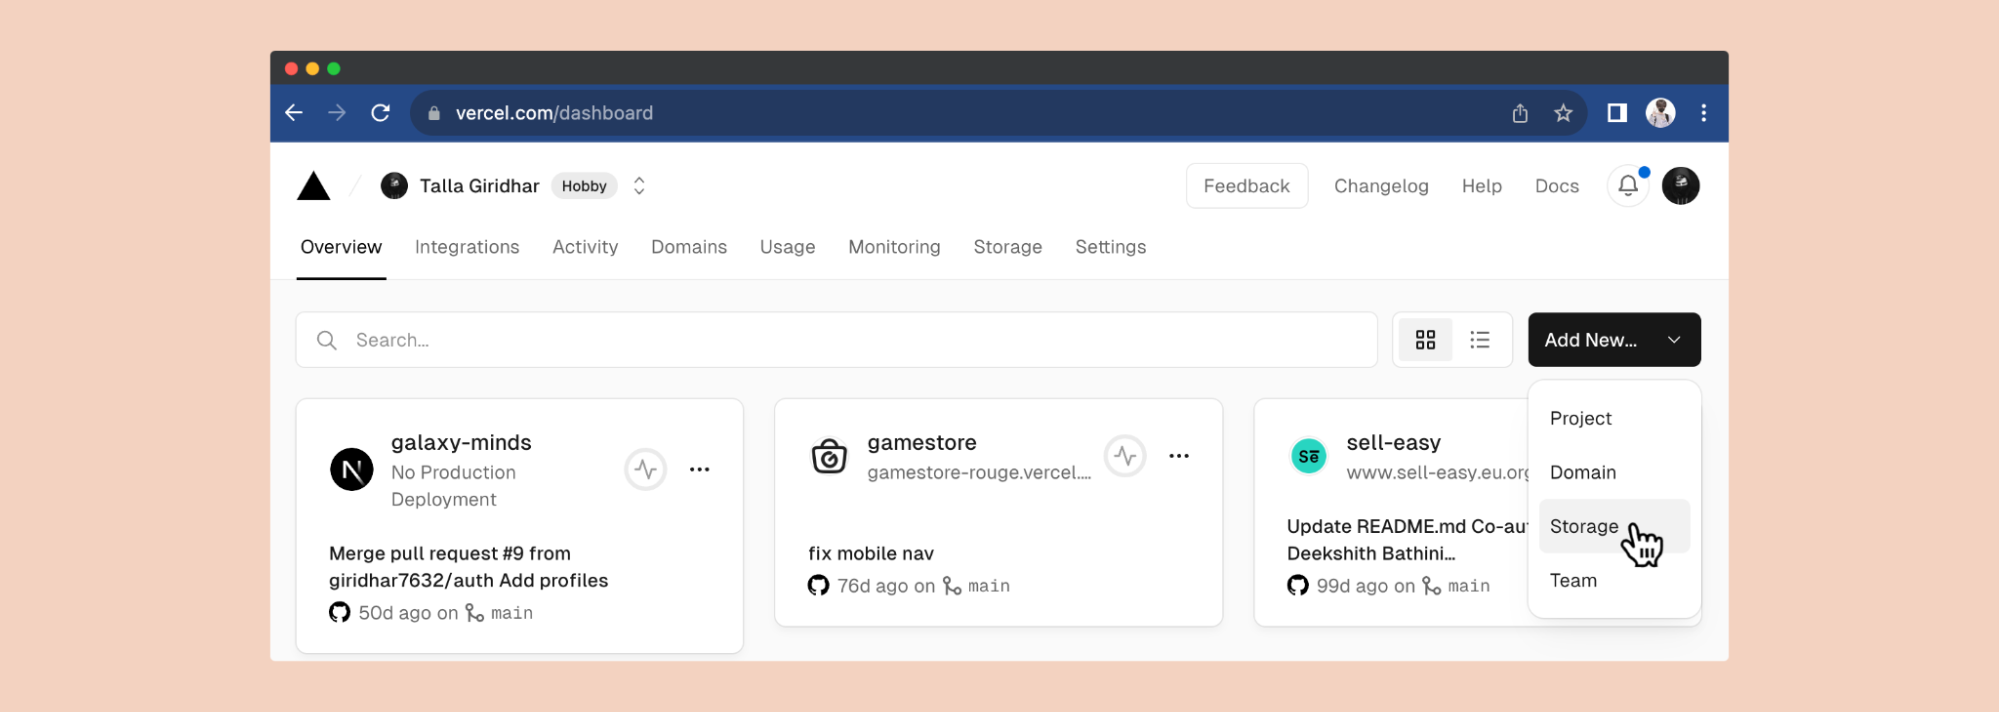
Task: Click gamestore project bag logo
Action: coord(829,456)
